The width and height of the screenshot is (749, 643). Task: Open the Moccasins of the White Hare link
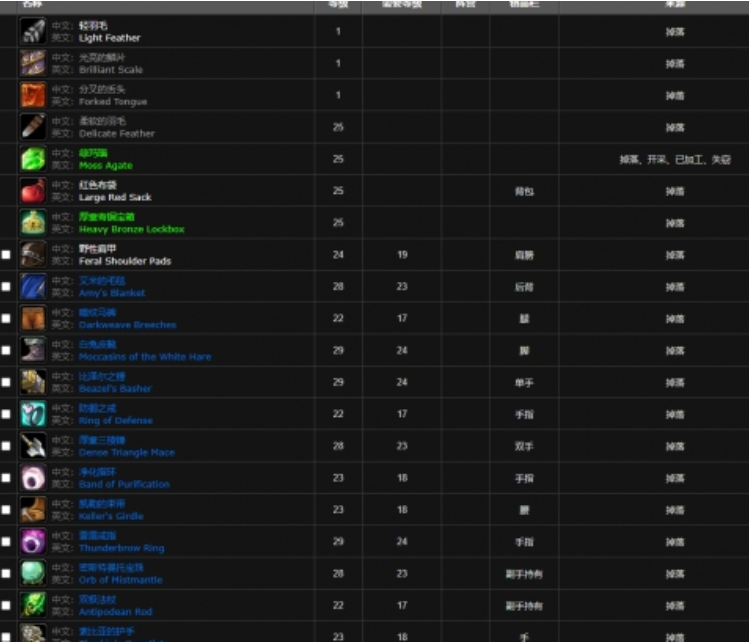145,357
